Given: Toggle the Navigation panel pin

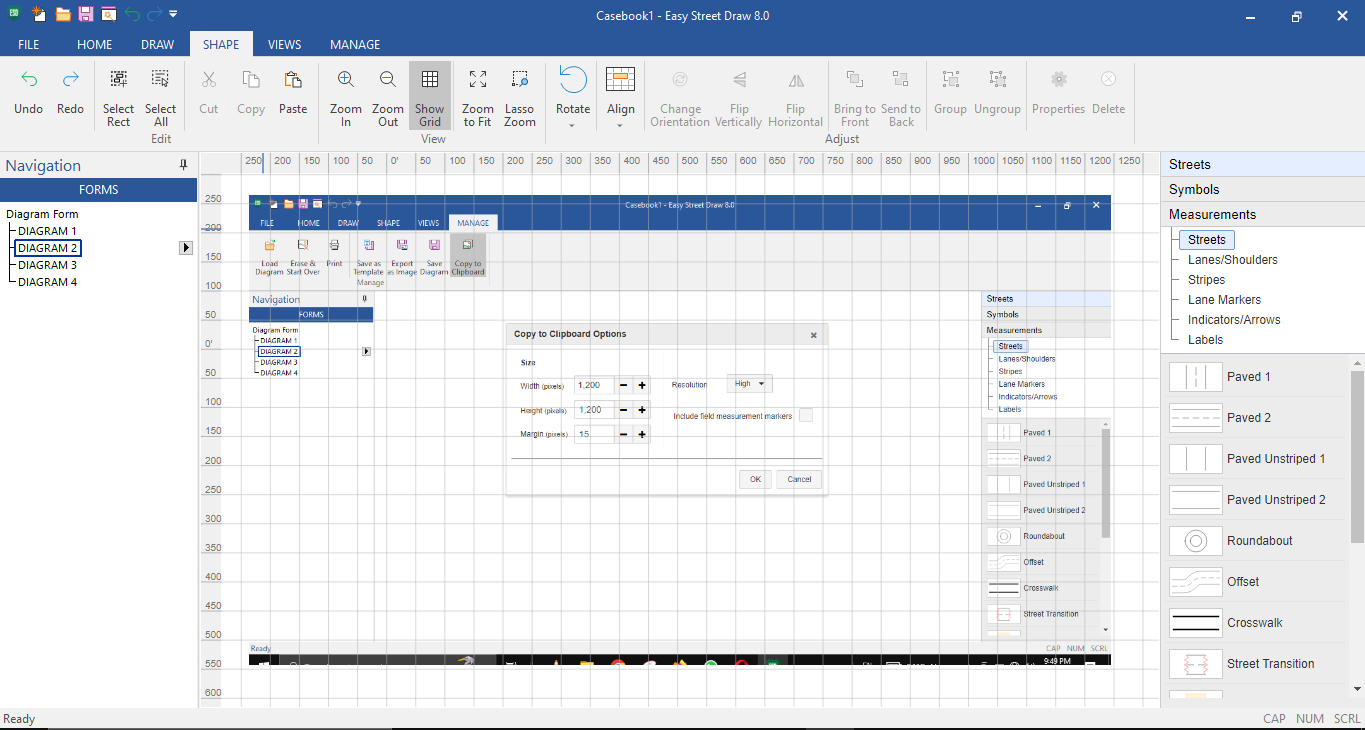Looking at the screenshot, I should [x=183, y=165].
